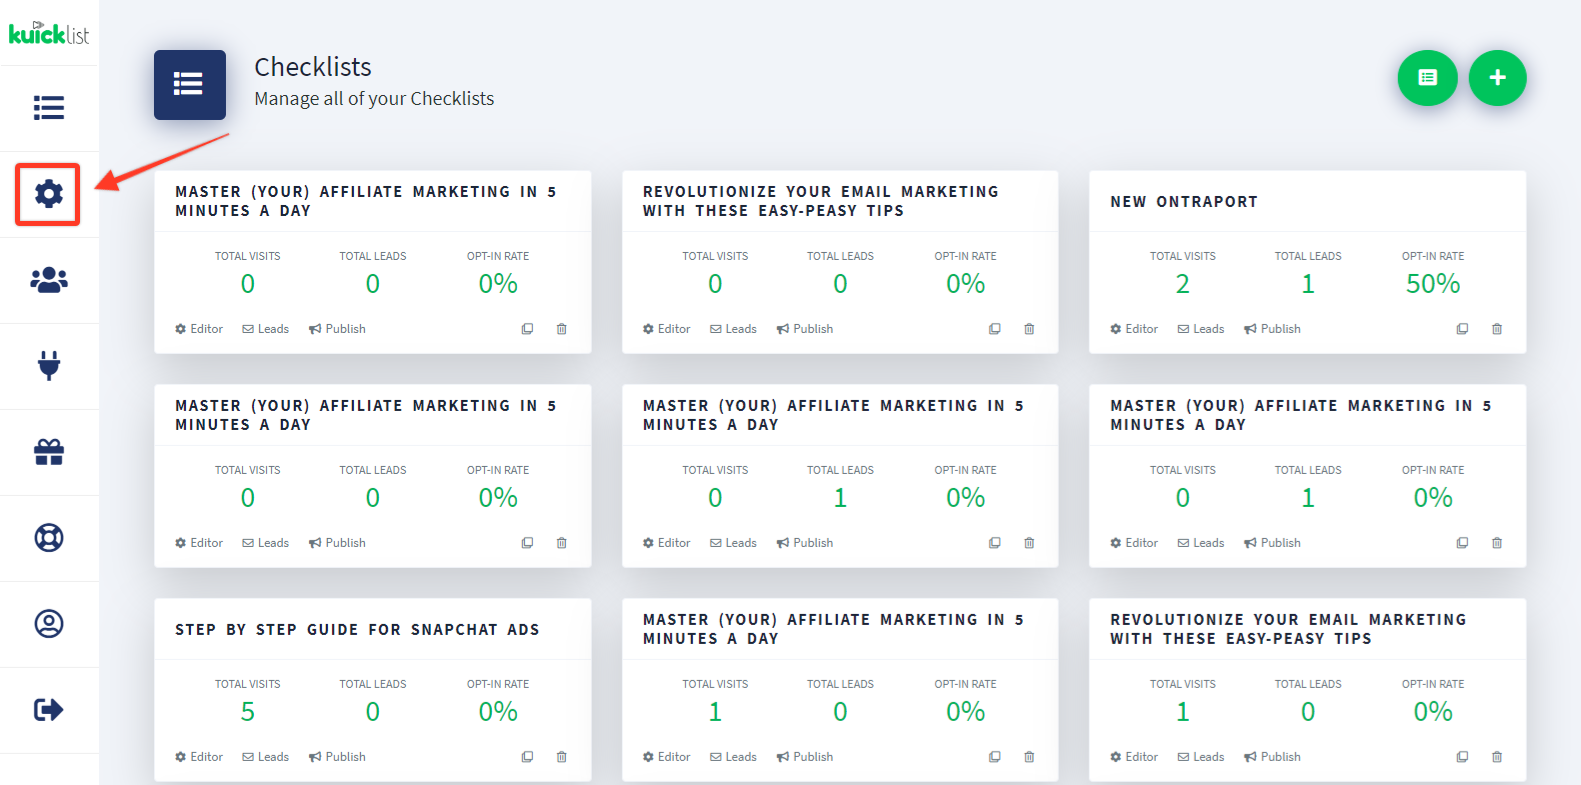The width and height of the screenshot is (1581, 785).
Task: Click the green list-template round button
Action: [1427, 78]
